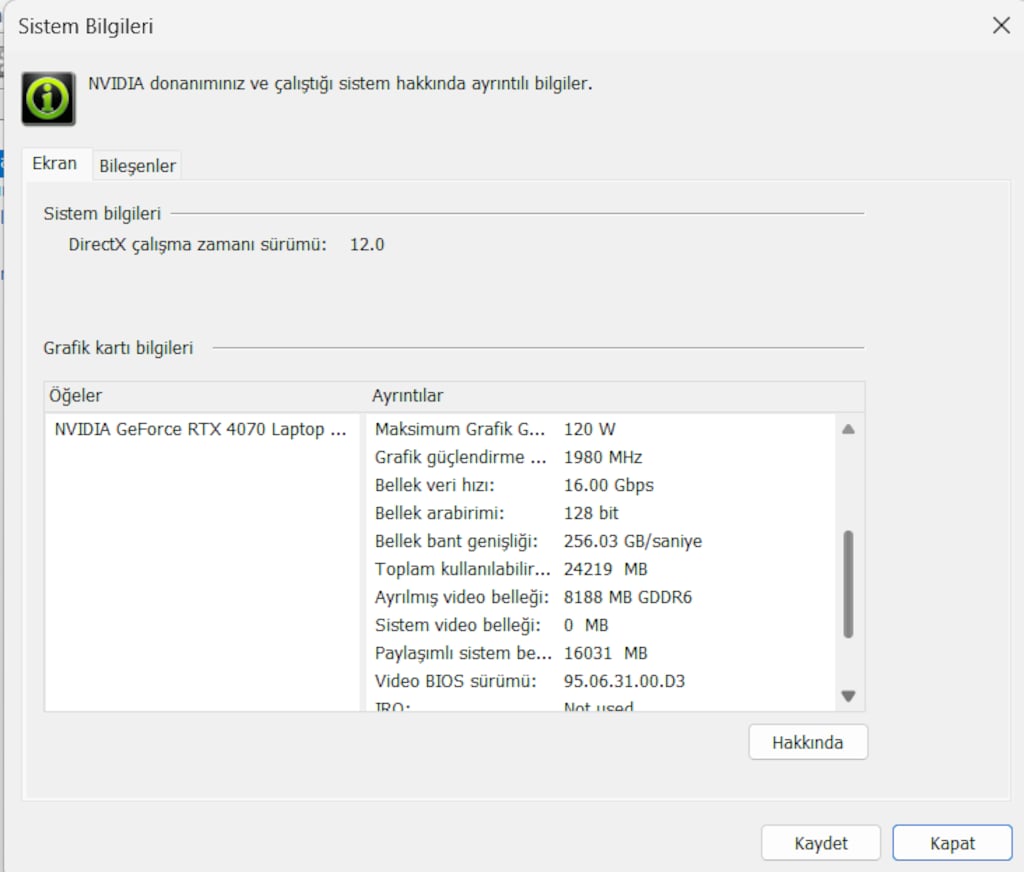Select the Sistem video belleği label

click(457, 625)
